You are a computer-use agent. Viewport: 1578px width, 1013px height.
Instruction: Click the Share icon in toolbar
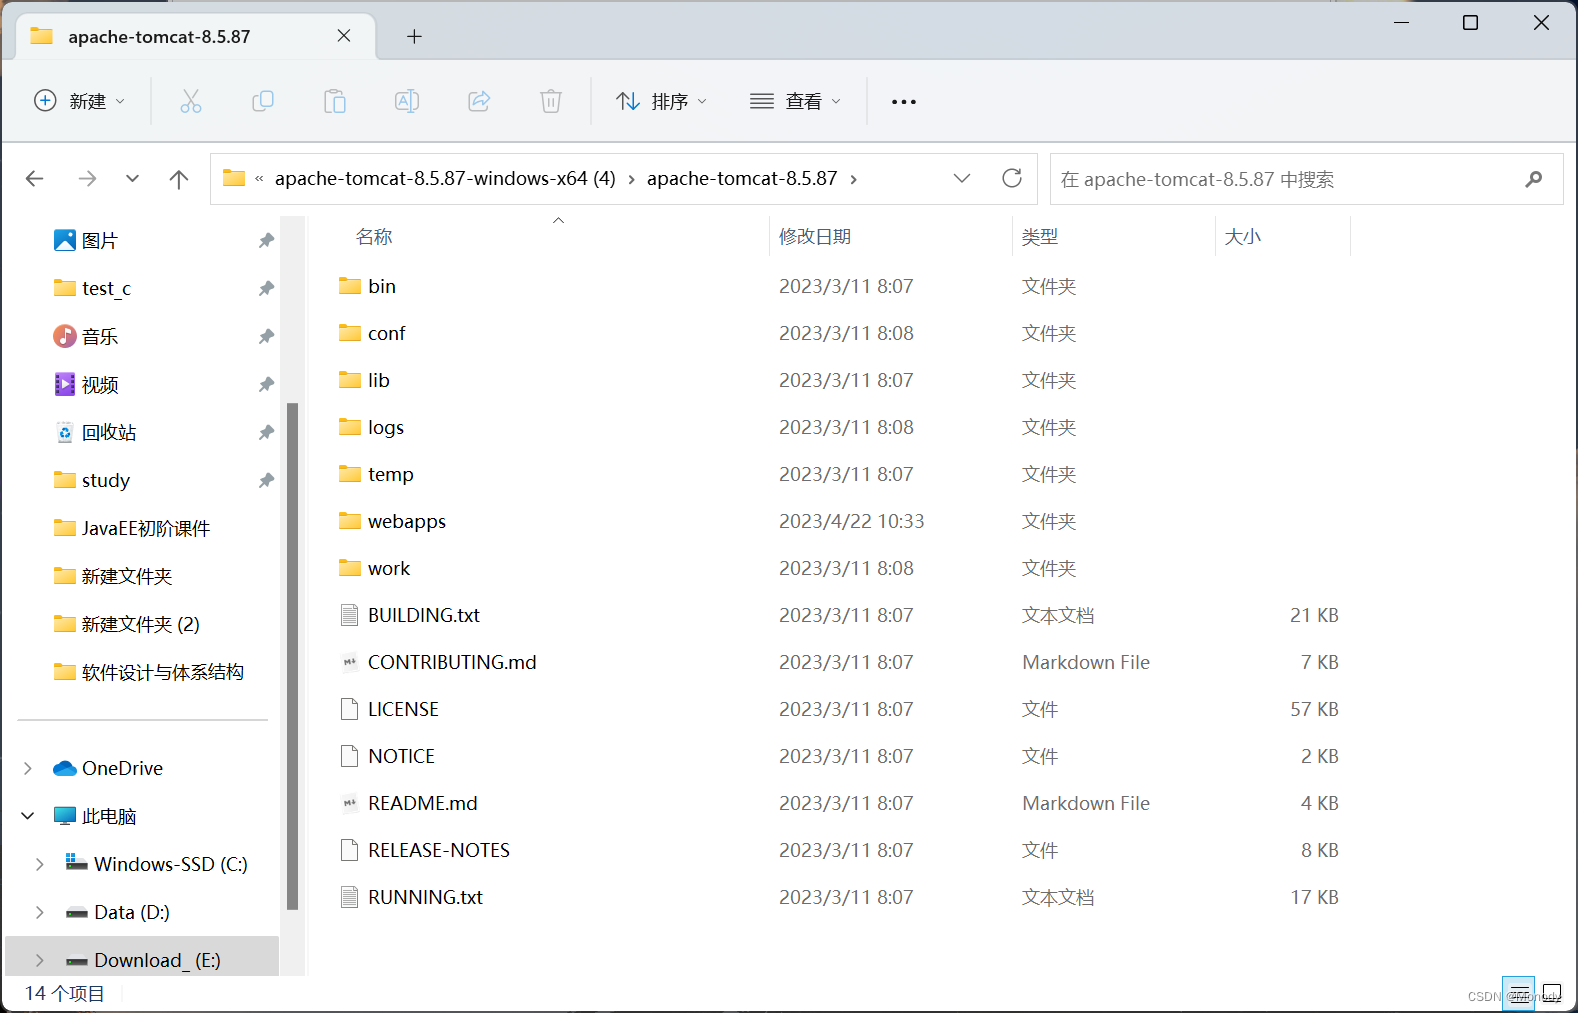(x=479, y=101)
